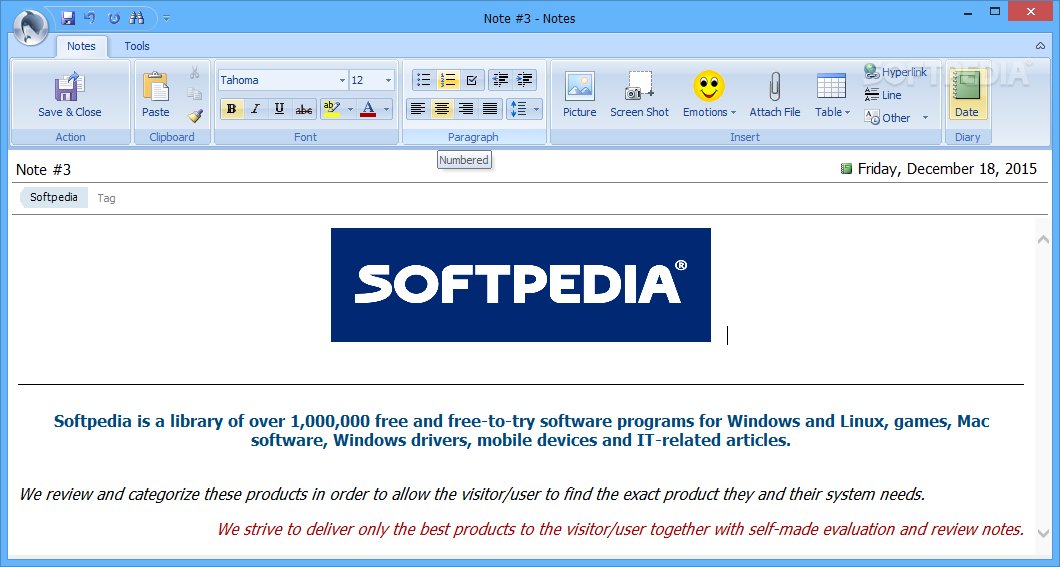
Task: Align text right
Action: [466, 109]
